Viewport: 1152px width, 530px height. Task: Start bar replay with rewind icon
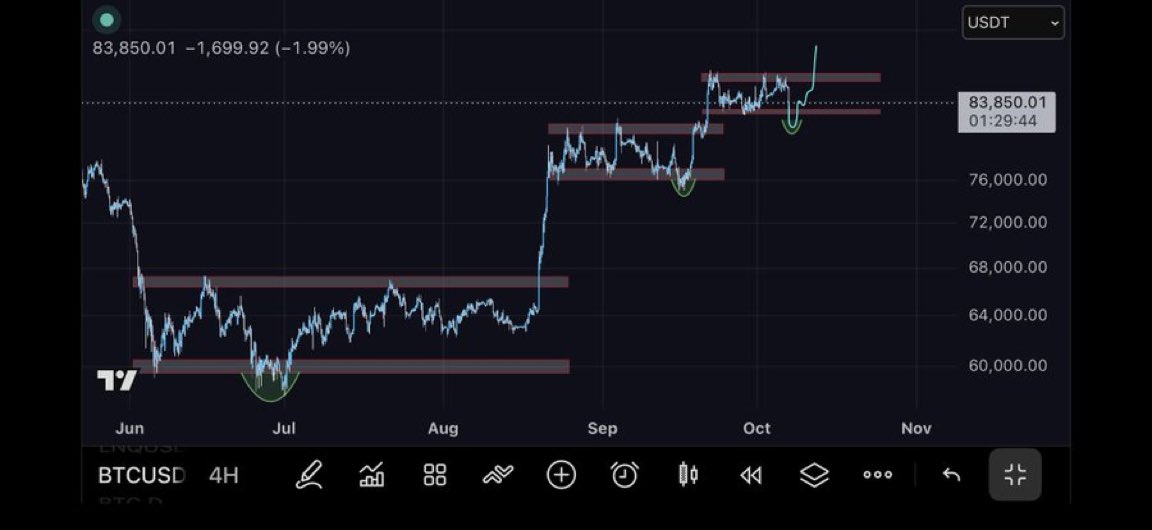[x=751, y=476]
